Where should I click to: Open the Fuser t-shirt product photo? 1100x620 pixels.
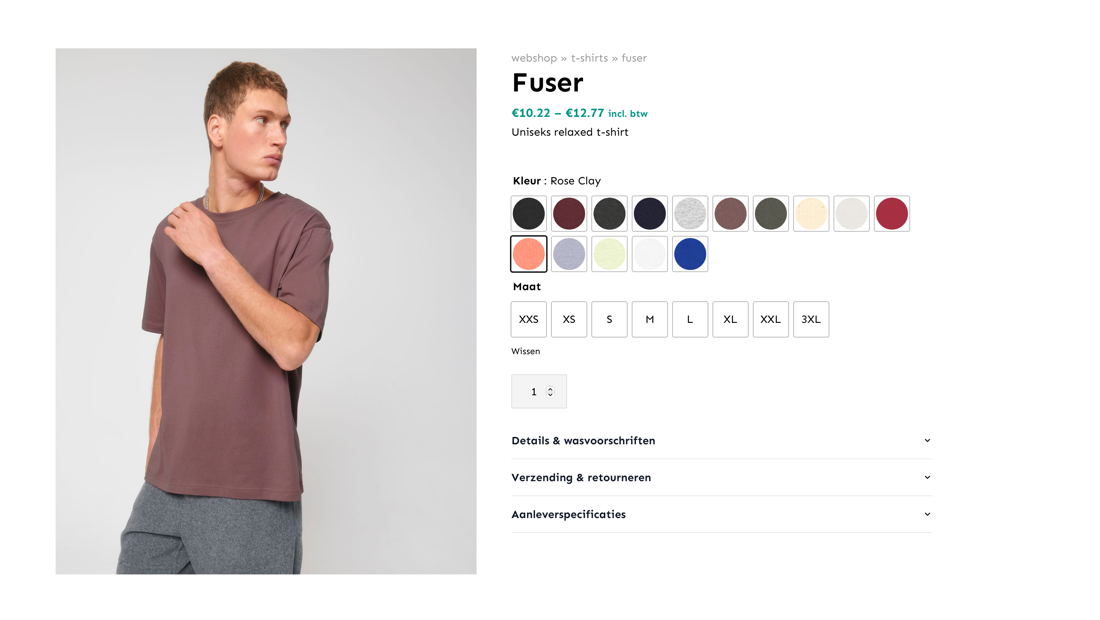click(x=266, y=311)
